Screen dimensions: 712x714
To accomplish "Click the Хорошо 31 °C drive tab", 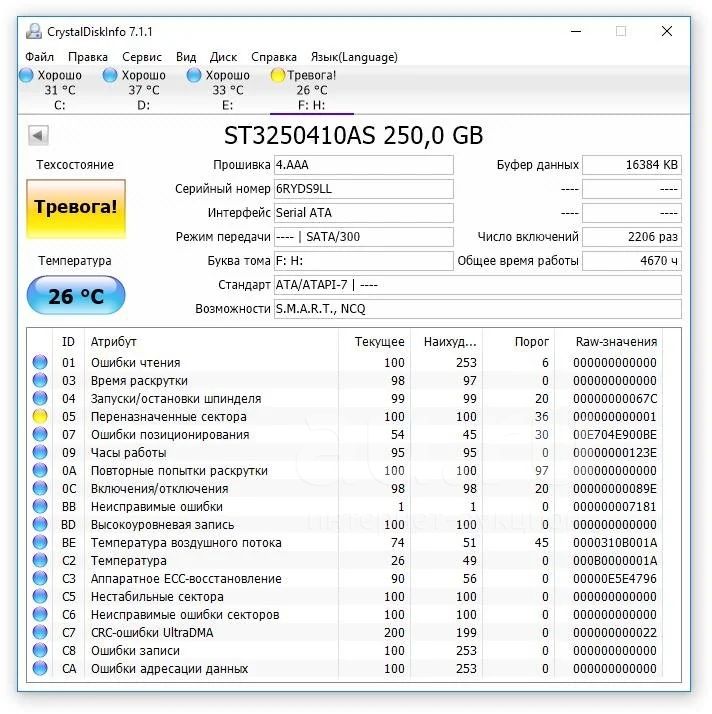I will pos(59,90).
